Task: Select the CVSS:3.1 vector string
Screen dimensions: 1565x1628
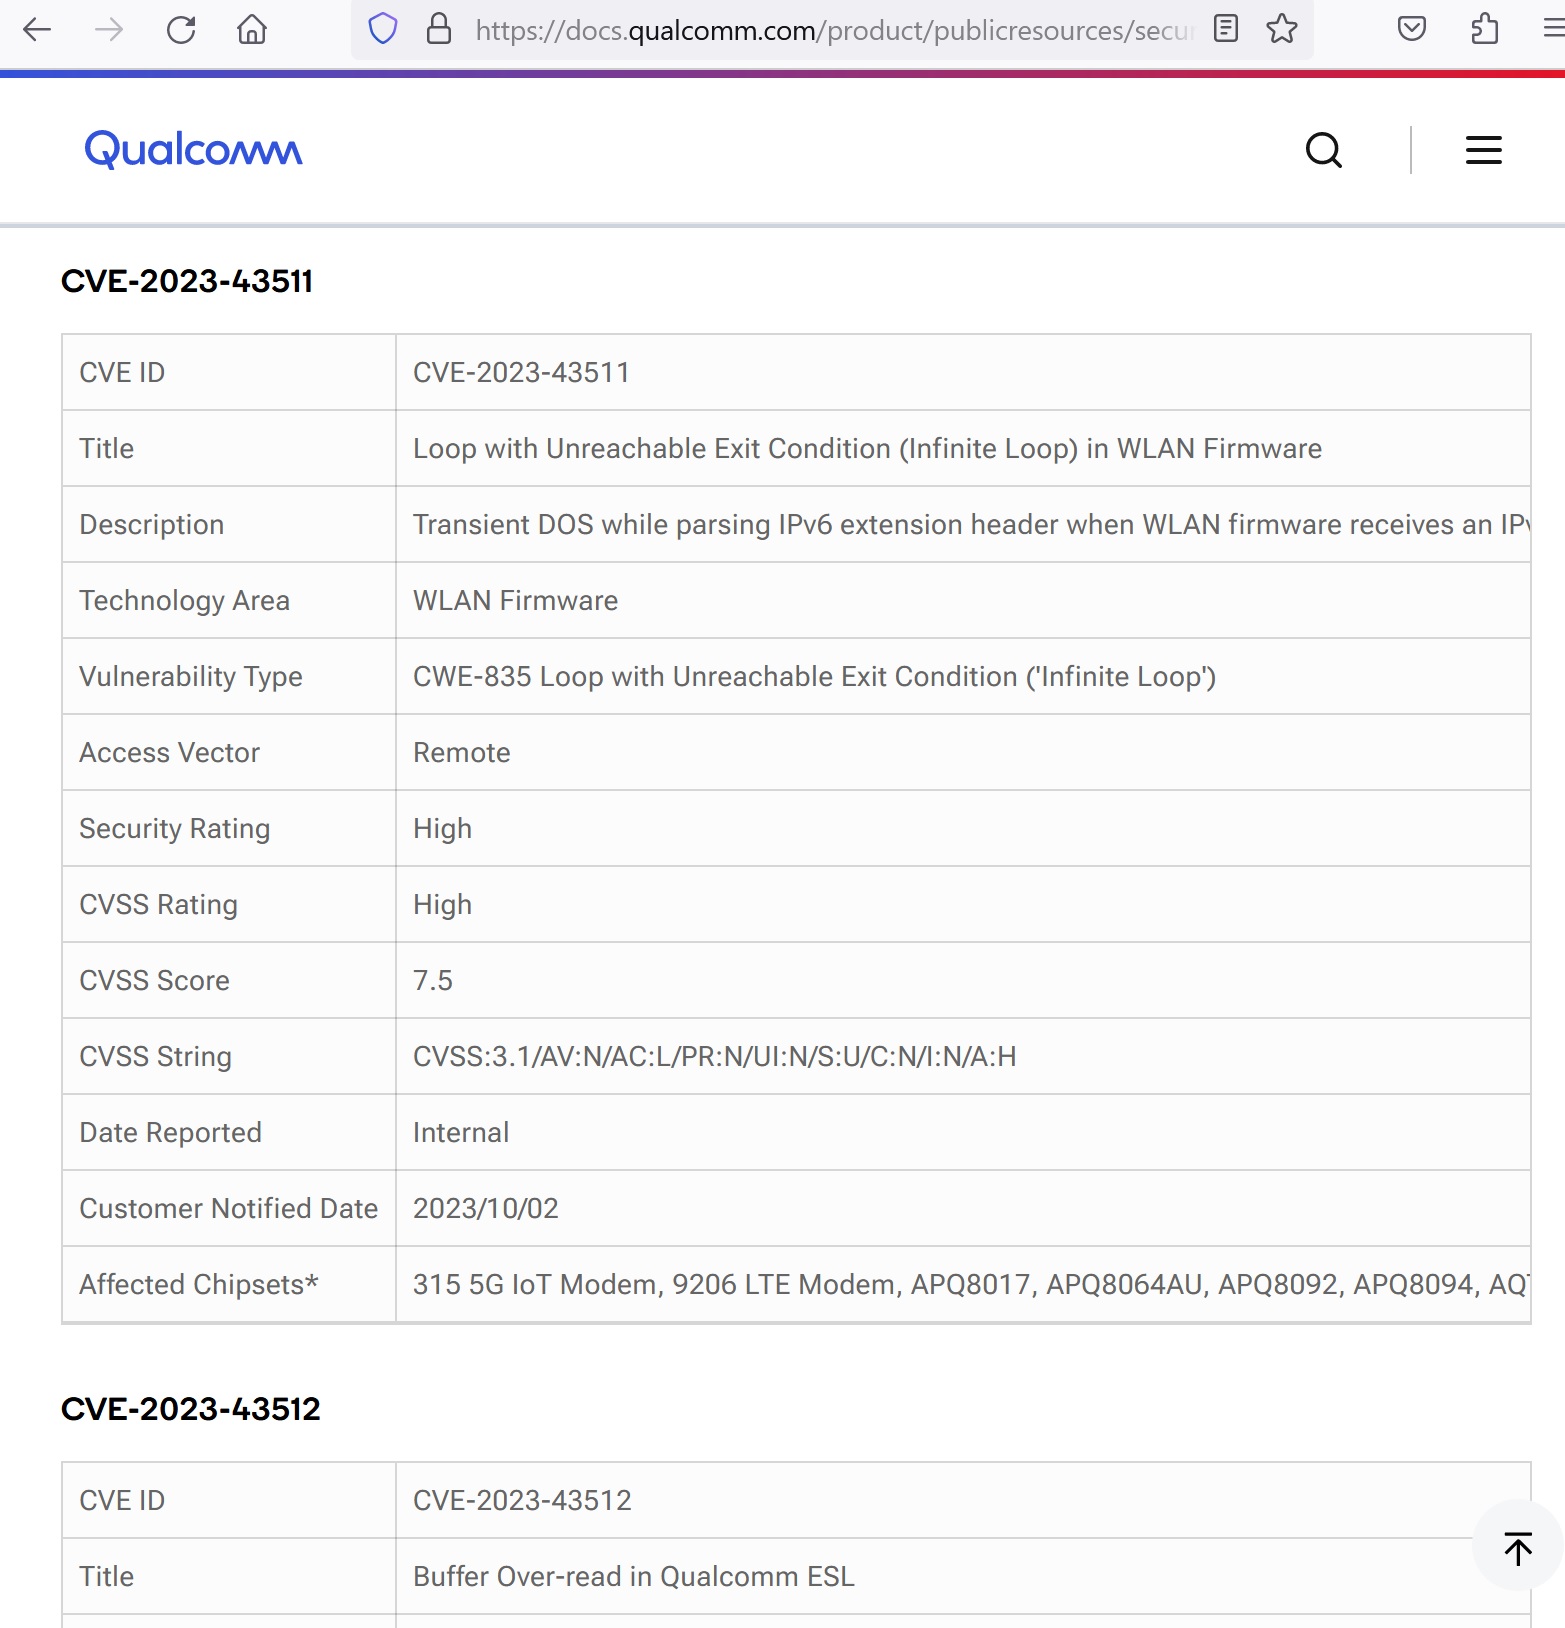Action: (x=714, y=1056)
